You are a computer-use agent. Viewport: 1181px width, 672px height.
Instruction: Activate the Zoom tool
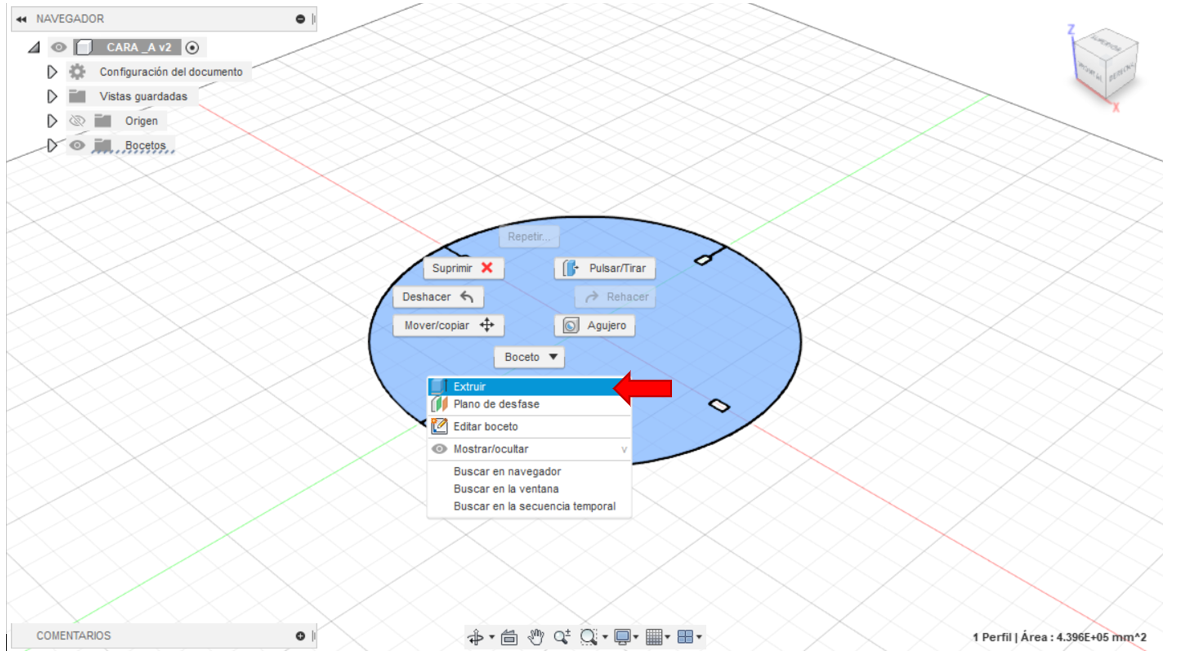(562, 637)
